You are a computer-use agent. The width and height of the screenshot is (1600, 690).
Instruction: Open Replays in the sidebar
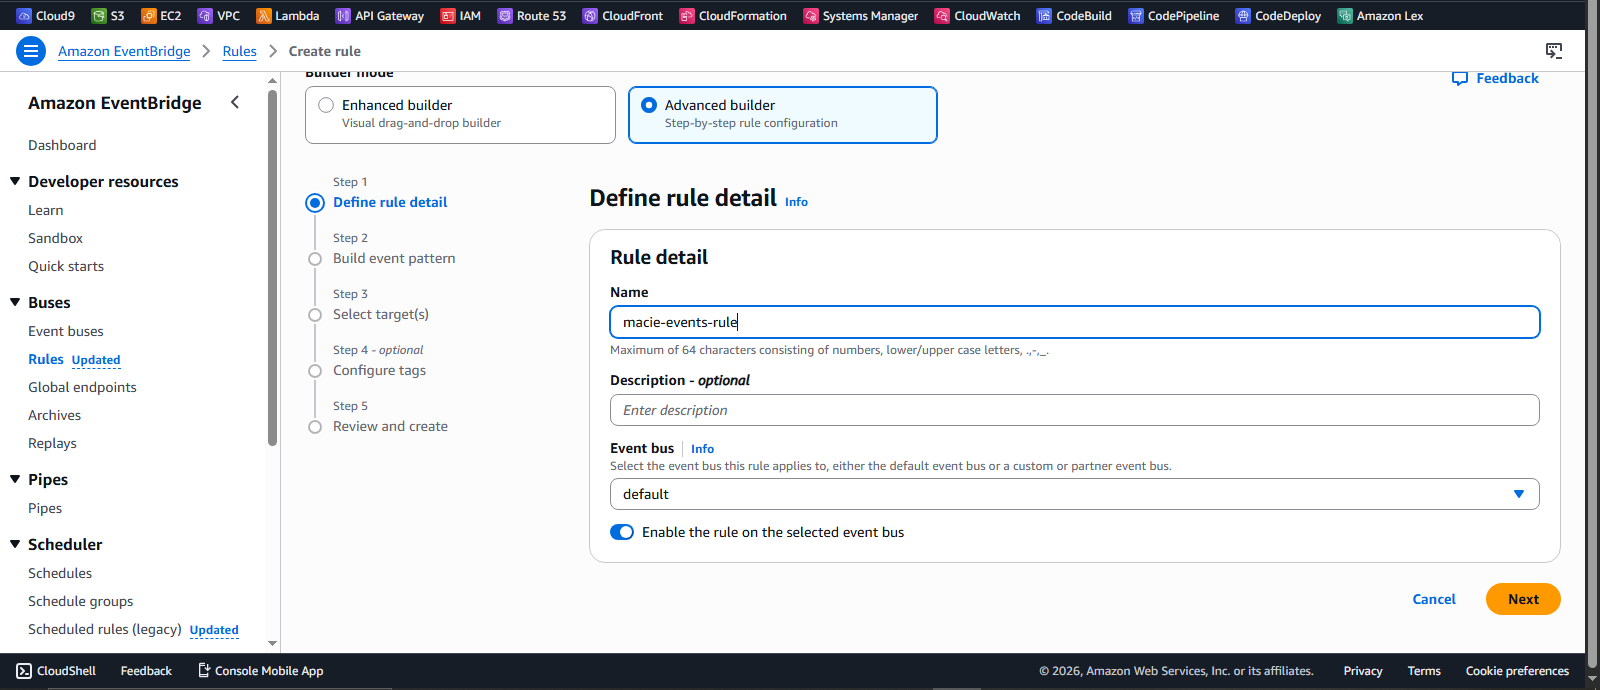[x=52, y=443]
